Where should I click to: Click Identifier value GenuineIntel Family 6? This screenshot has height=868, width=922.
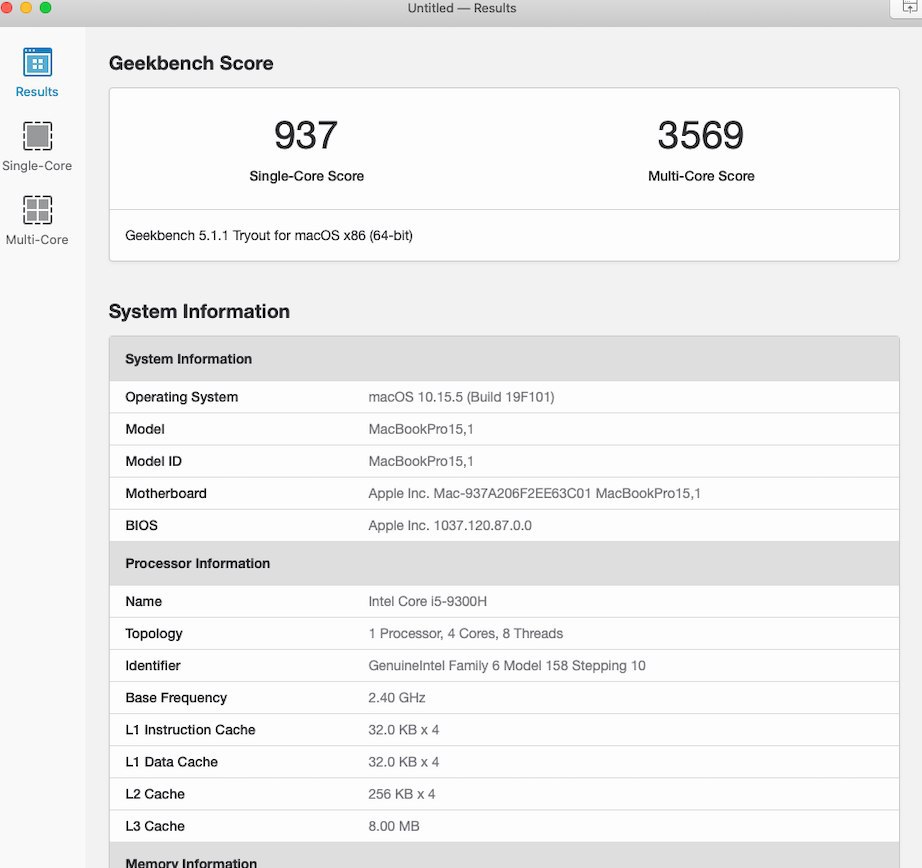507,666
